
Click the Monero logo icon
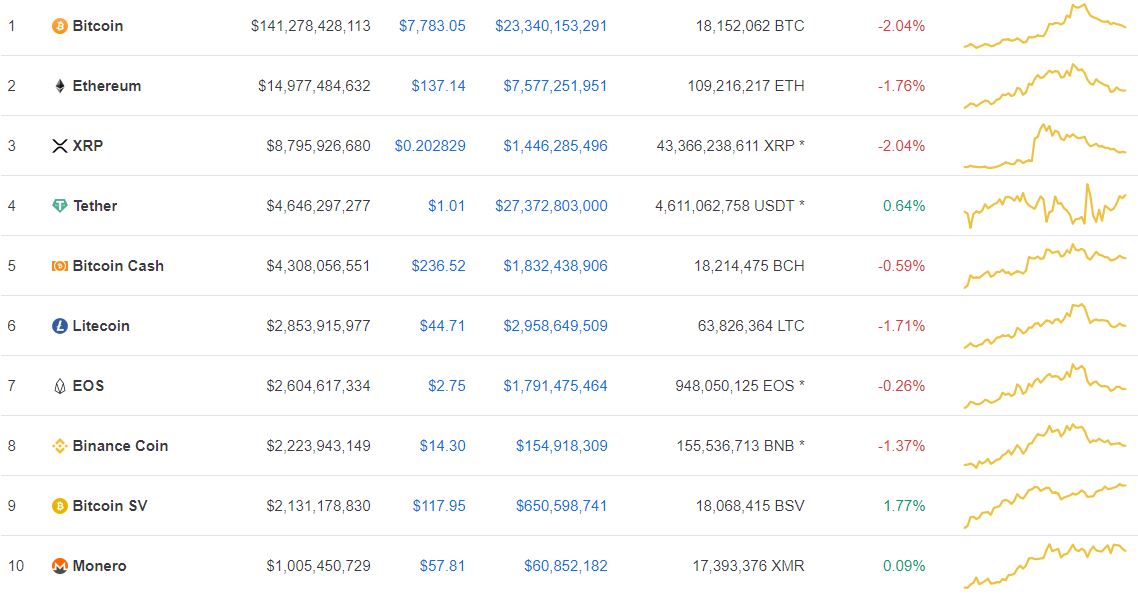60,566
